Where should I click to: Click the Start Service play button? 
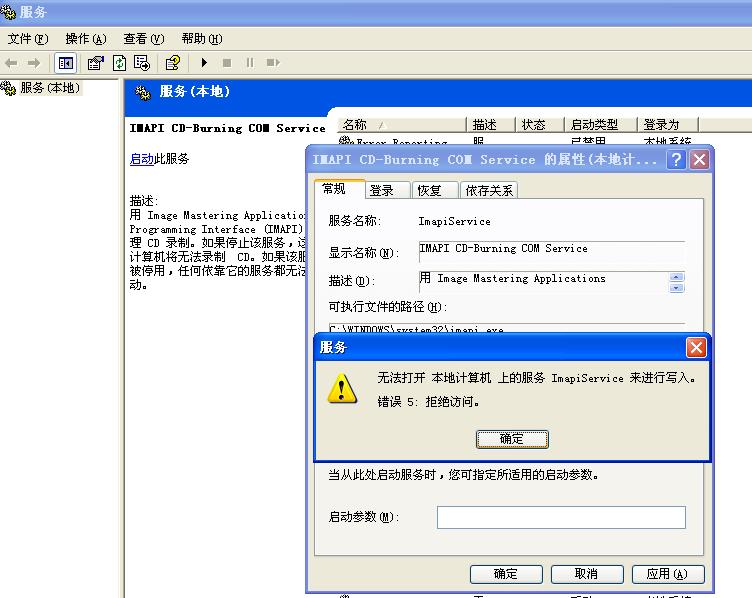204,63
